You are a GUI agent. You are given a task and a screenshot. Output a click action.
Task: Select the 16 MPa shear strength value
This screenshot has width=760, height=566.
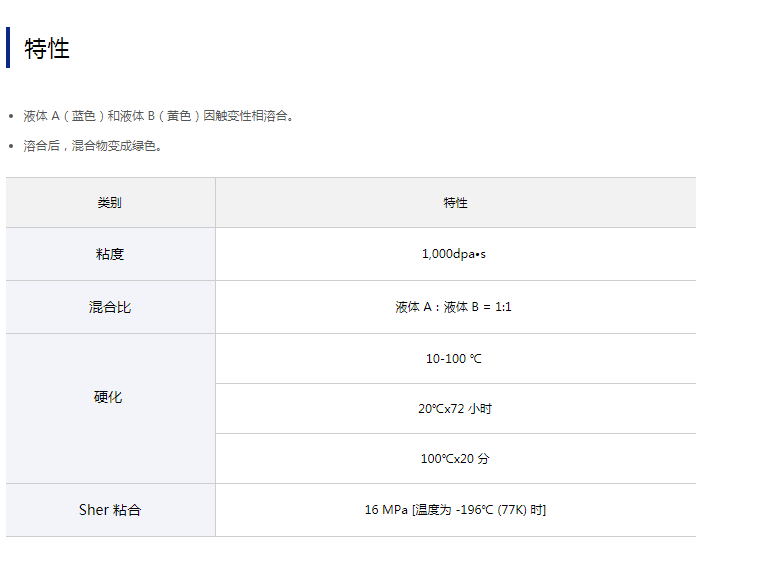click(455, 510)
